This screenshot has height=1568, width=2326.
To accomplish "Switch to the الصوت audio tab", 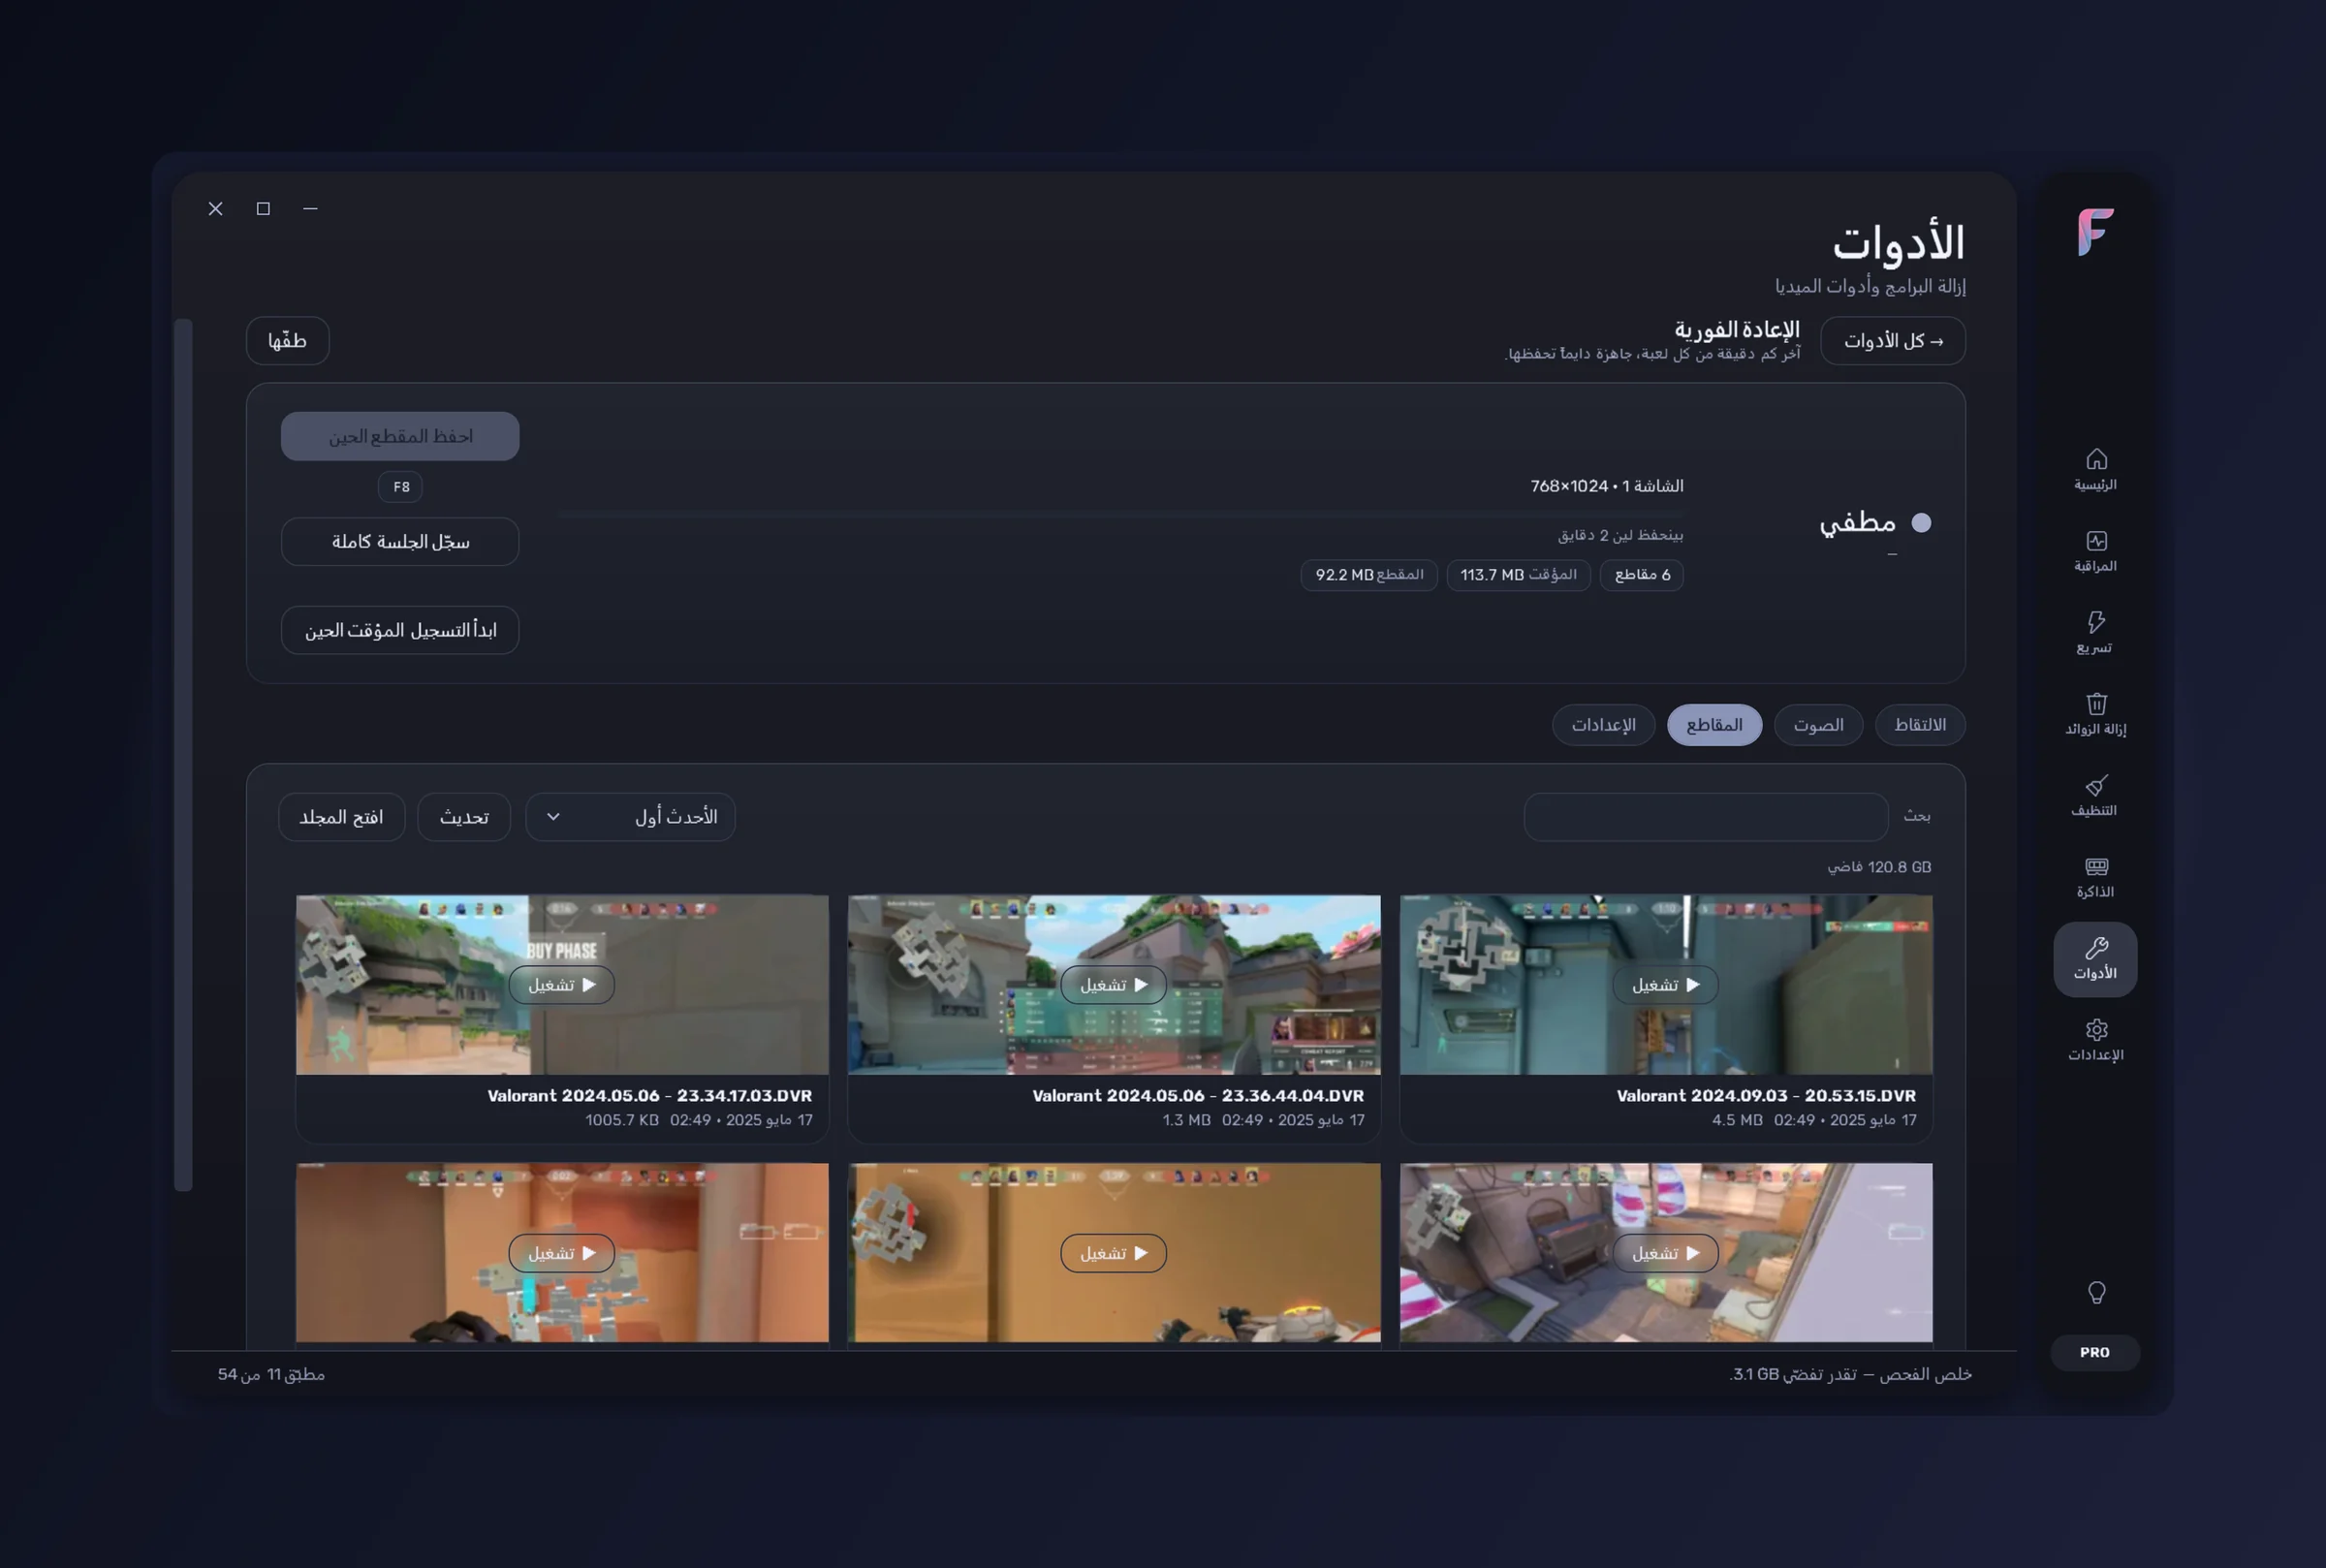I will point(1817,725).
